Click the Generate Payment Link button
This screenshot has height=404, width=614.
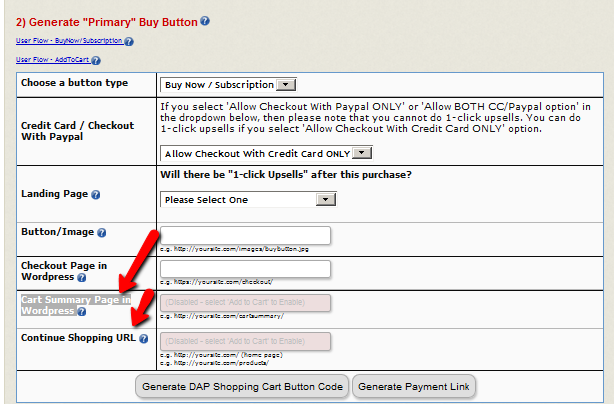coord(414,386)
